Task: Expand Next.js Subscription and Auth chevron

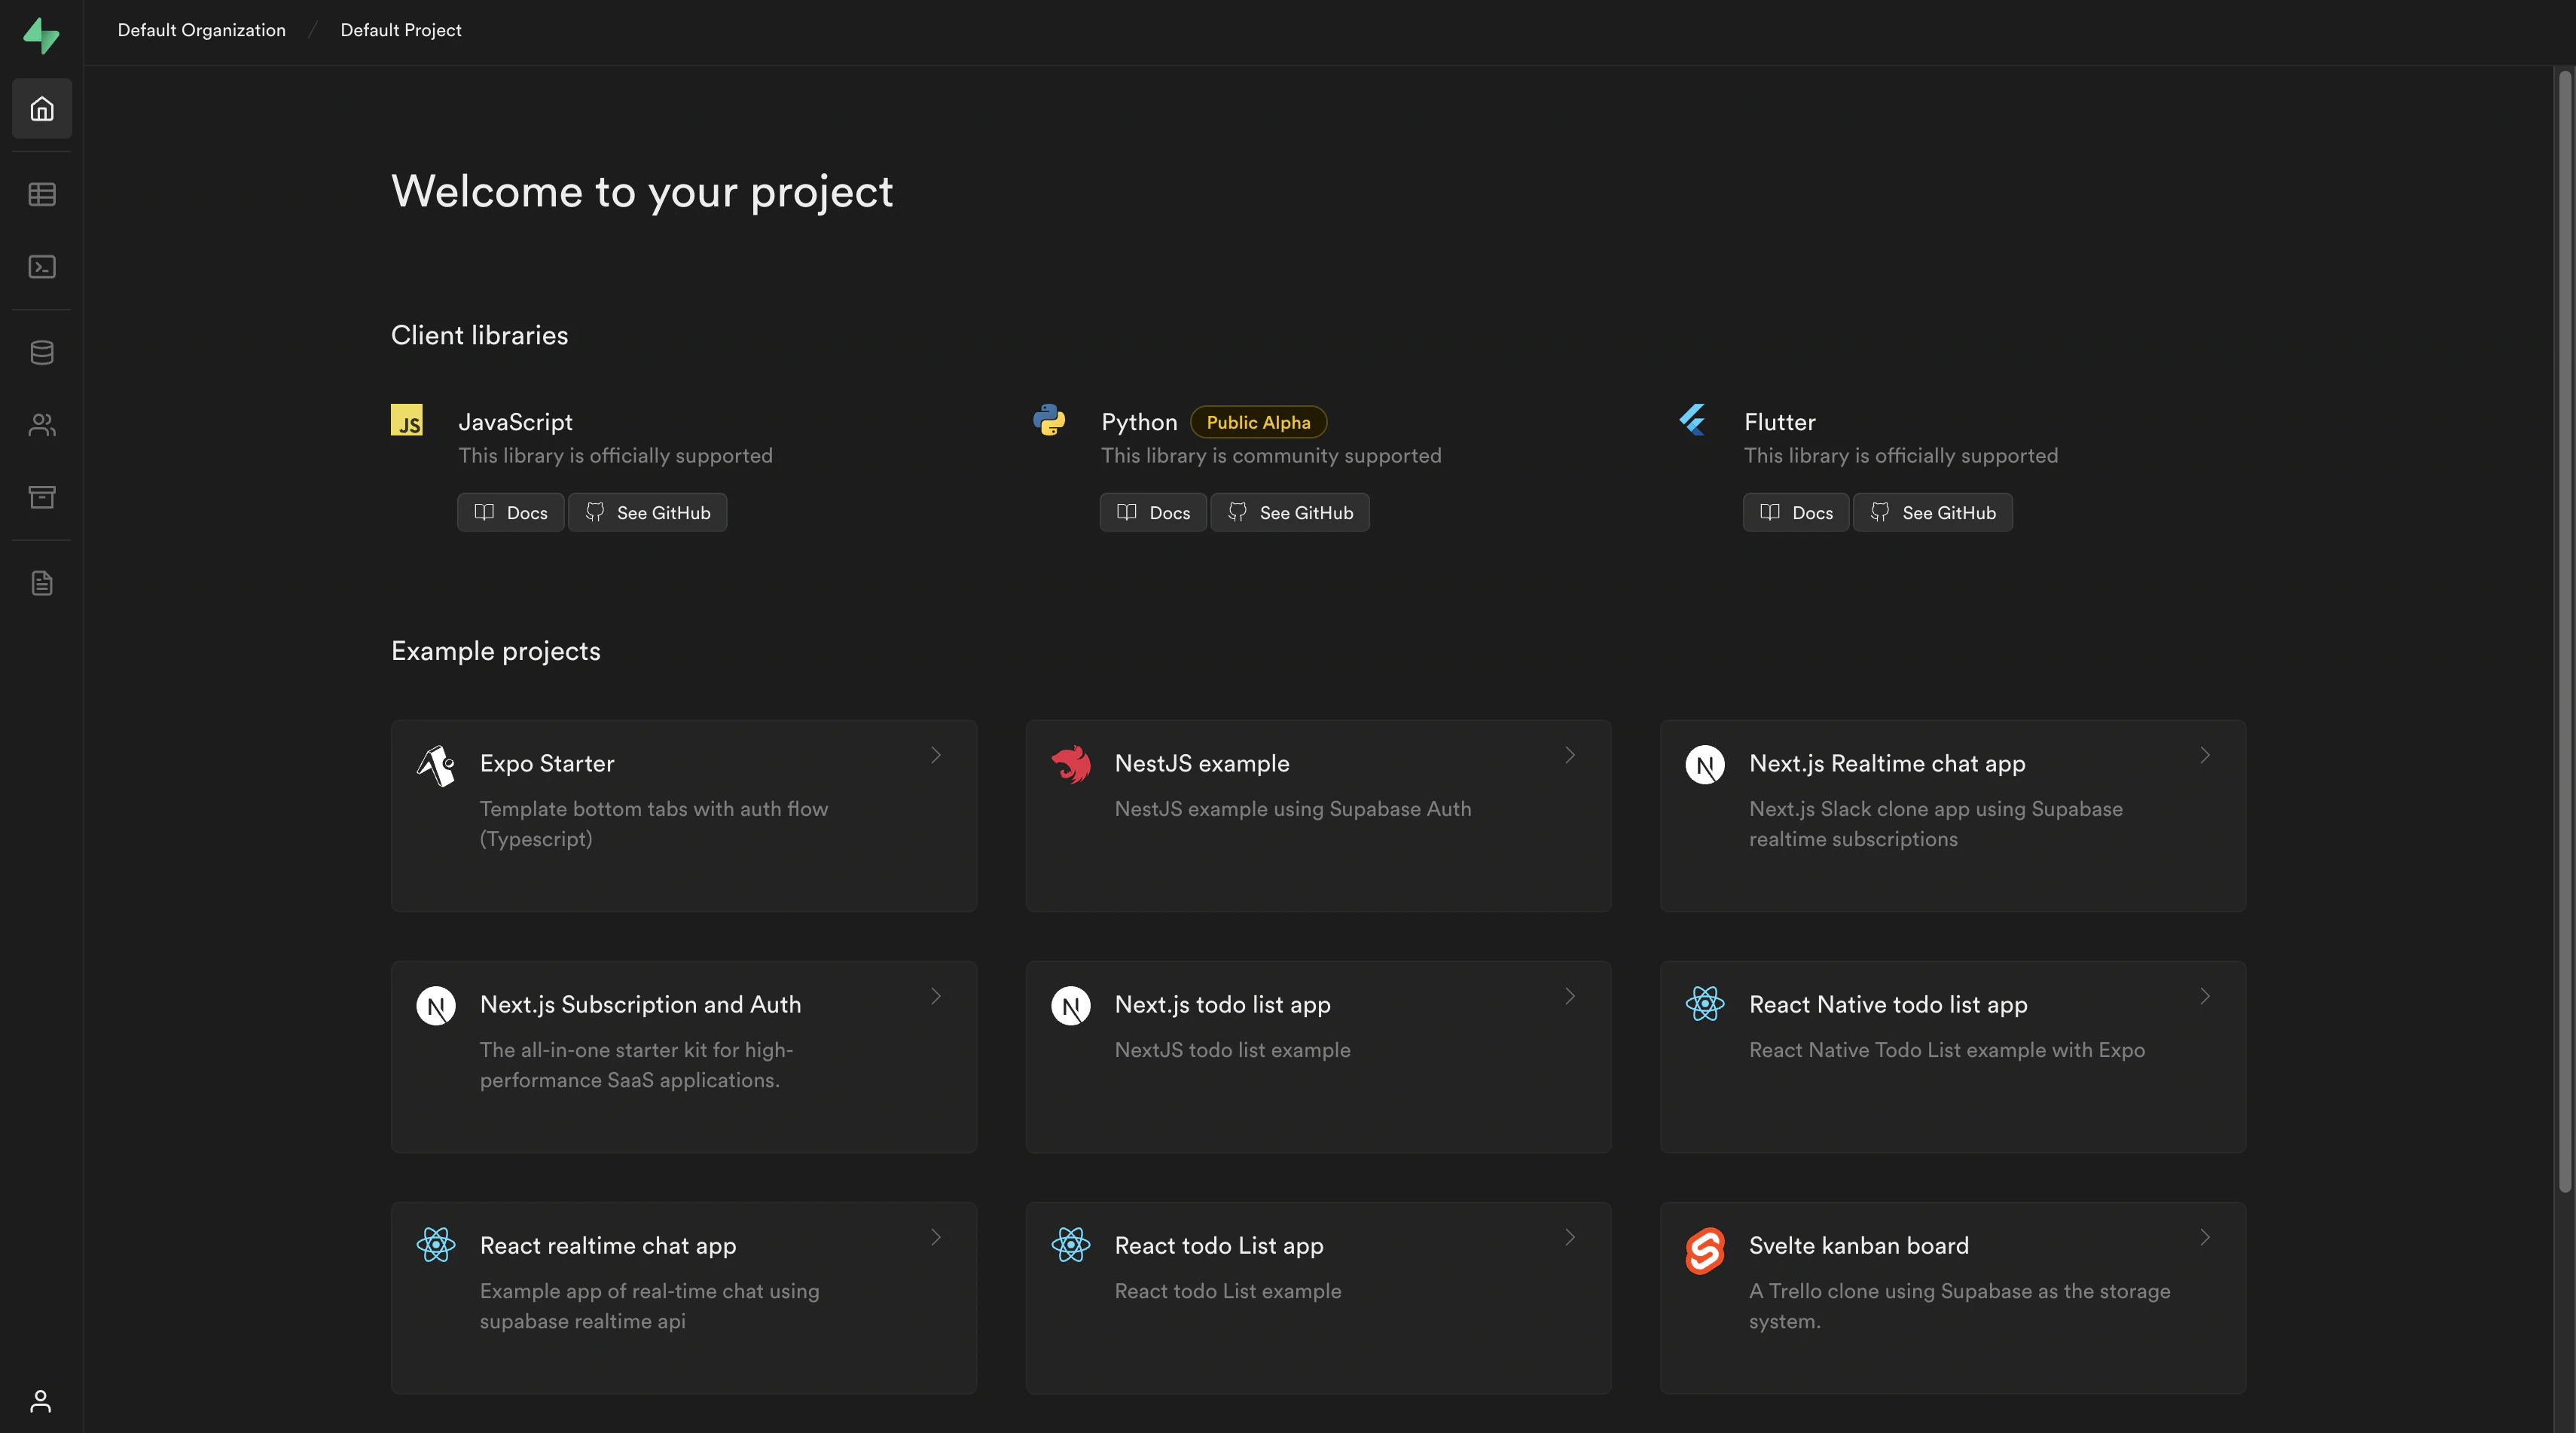Action: click(936, 996)
